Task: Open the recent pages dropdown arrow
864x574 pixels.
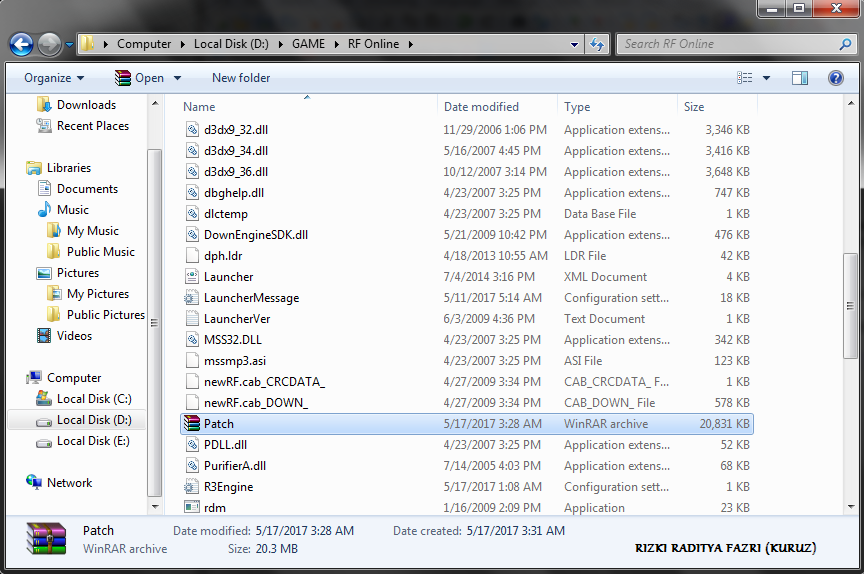Action: point(69,45)
